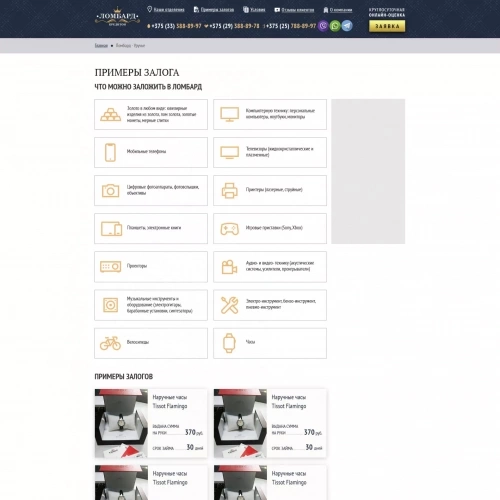Click the crossed tools icon
This screenshot has width=500, height=500.
(x=229, y=305)
